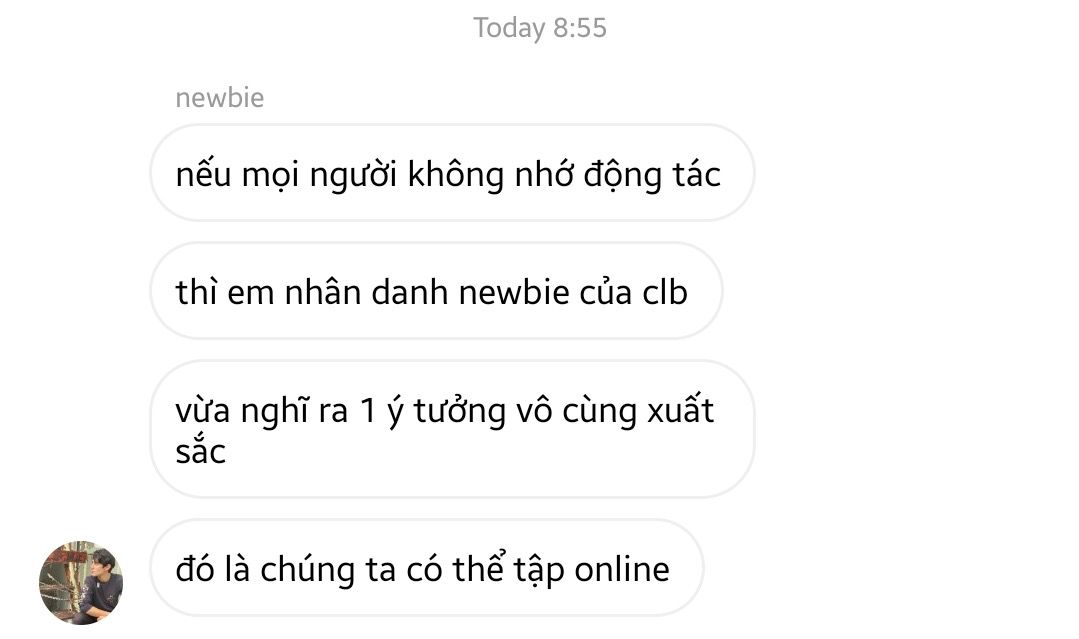Tap the word "online" in the last message
Screen dimensions: 1079x639
coord(622,570)
